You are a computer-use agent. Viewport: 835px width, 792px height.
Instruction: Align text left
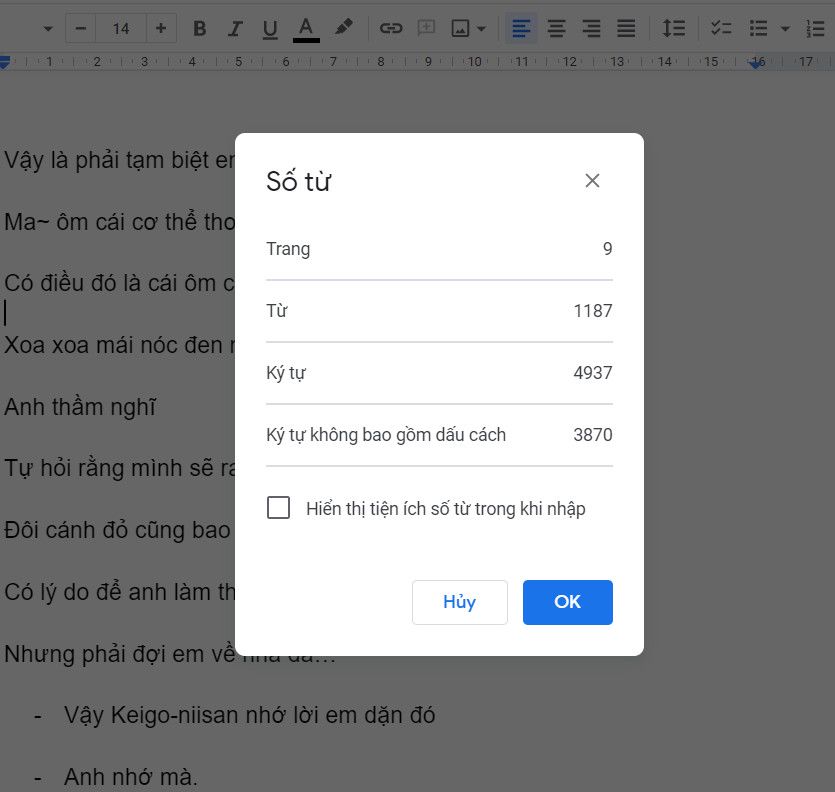coord(521,28)
